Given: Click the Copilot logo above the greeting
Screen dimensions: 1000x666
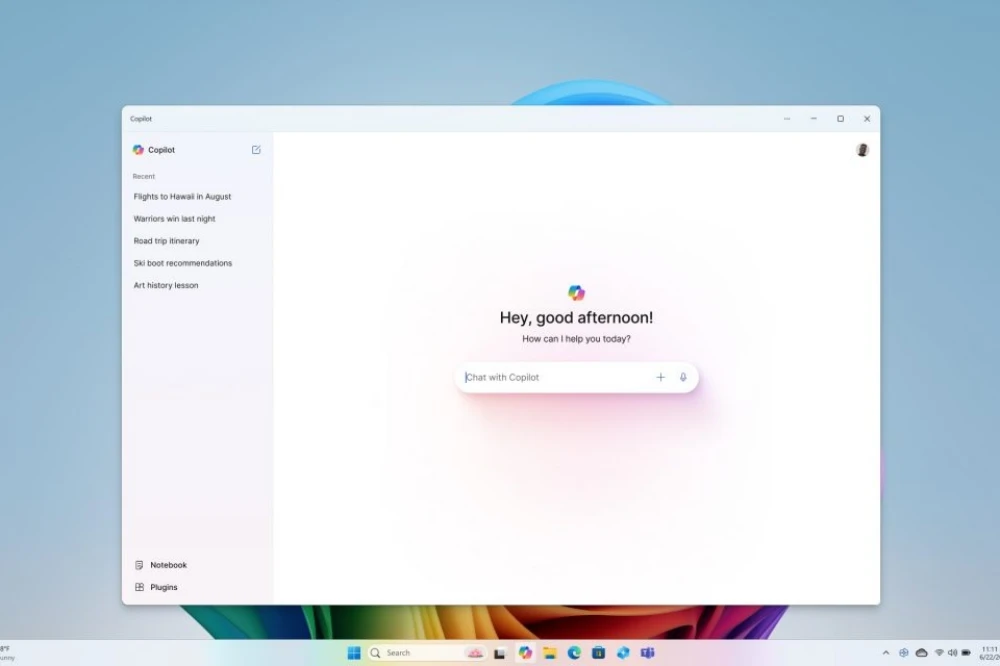Looking at the screenshot, I should click(x=577, y=293).
